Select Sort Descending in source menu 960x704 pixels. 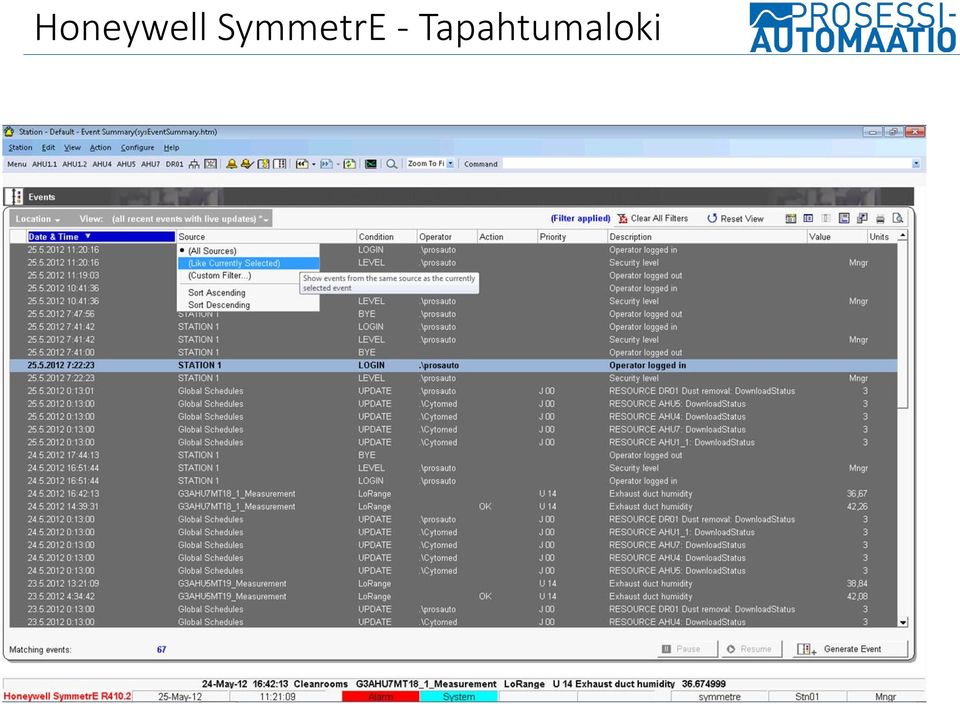(248, 305)
